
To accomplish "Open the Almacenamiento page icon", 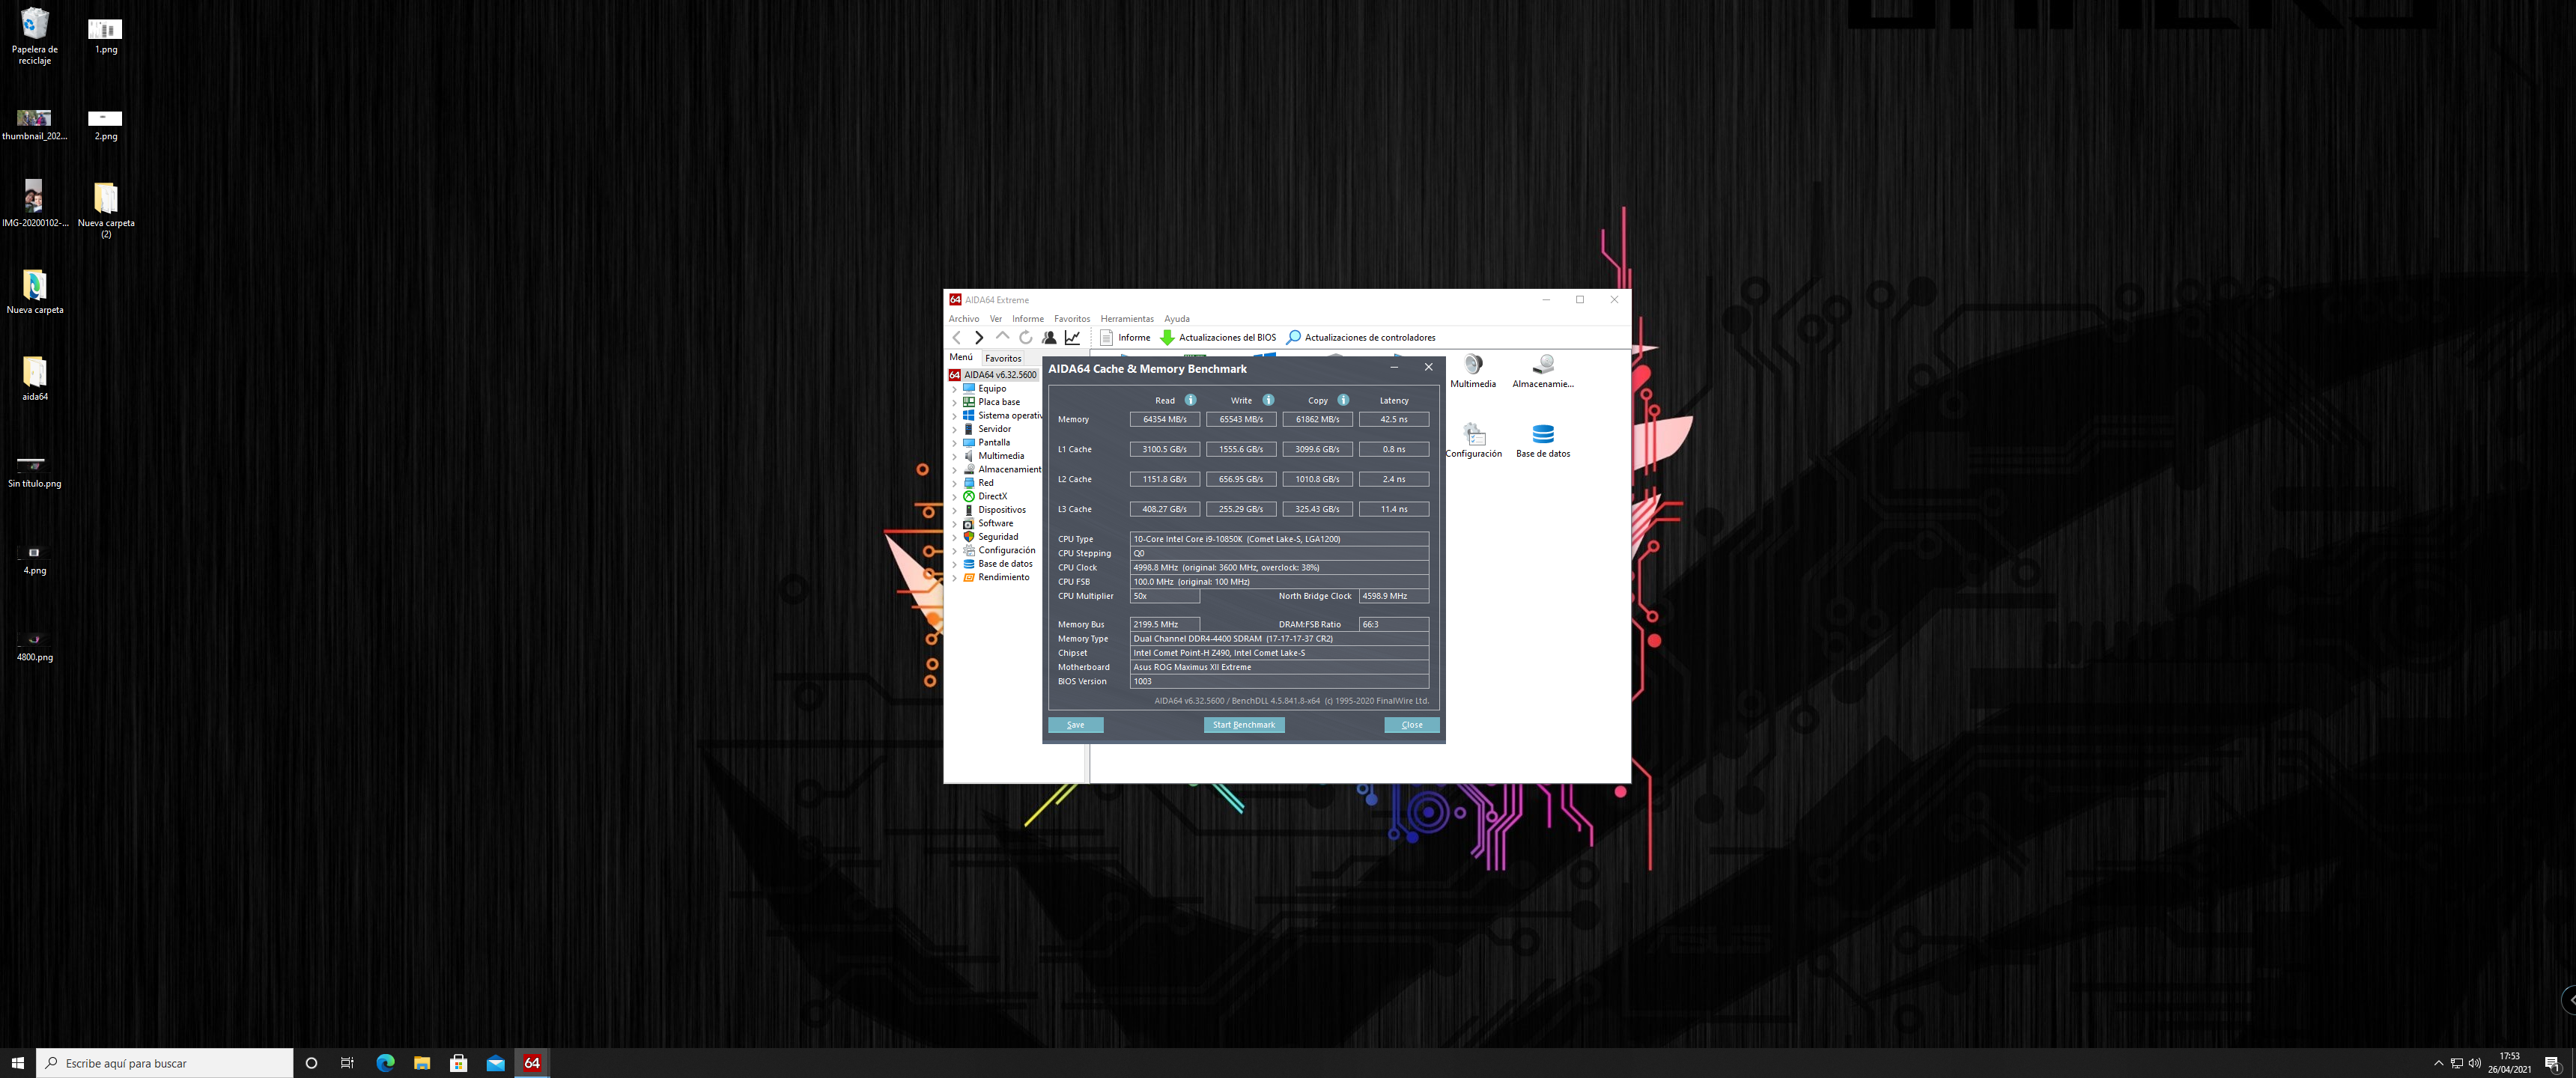I will (x=1543, y=370).
